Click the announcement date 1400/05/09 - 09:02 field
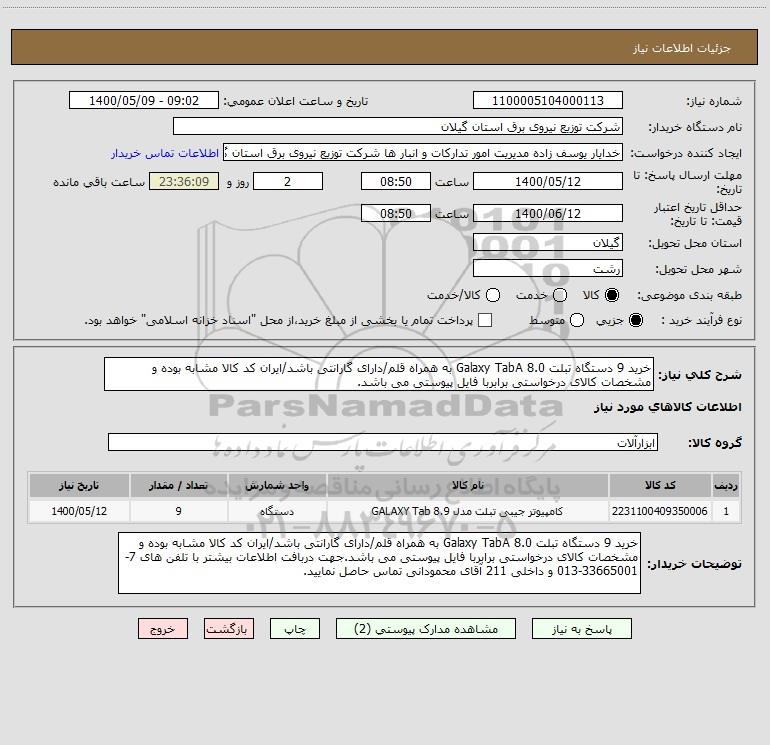770x745 pixels. click(x=144, y=100)
